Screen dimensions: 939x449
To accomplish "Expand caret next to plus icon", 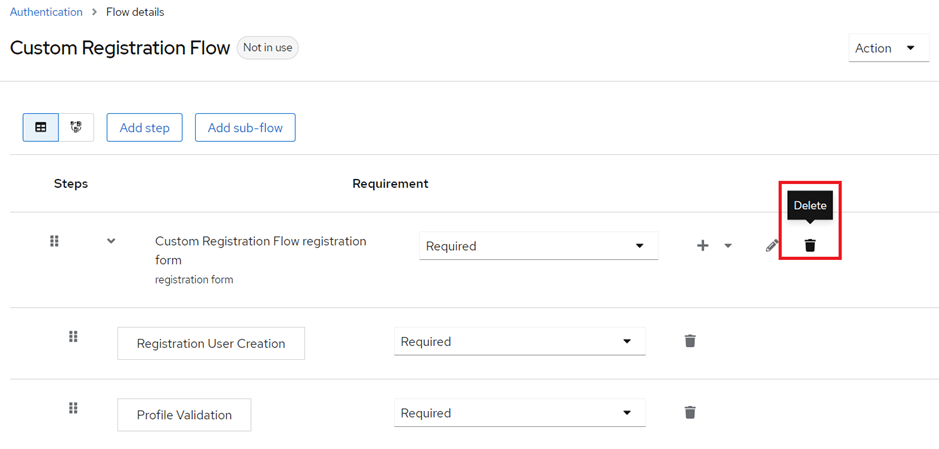I will click(728, 245).
